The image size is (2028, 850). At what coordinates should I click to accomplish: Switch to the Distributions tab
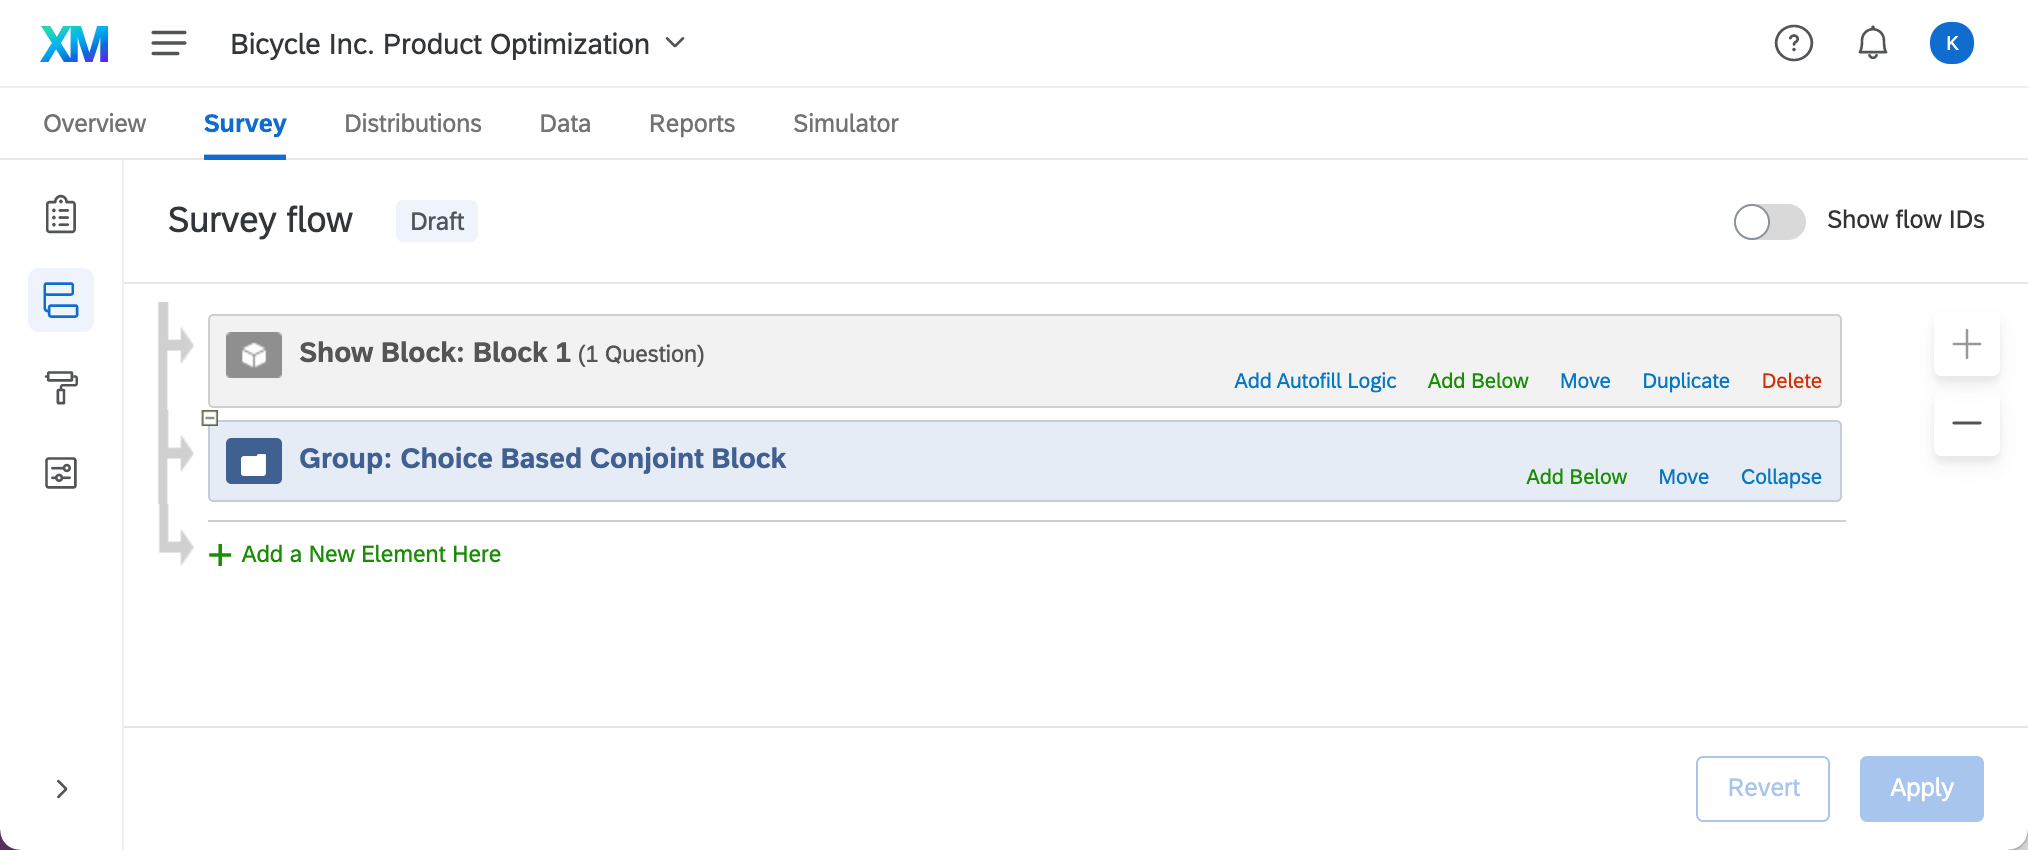413,123
